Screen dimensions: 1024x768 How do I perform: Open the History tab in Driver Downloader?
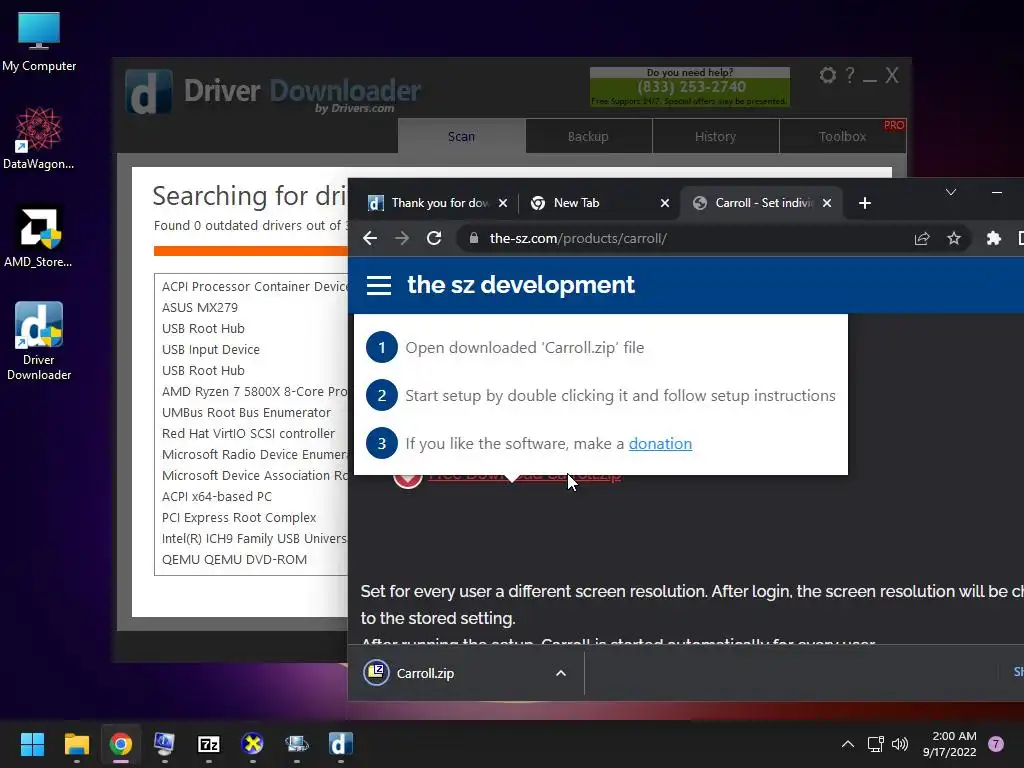[x=715, y=136]
